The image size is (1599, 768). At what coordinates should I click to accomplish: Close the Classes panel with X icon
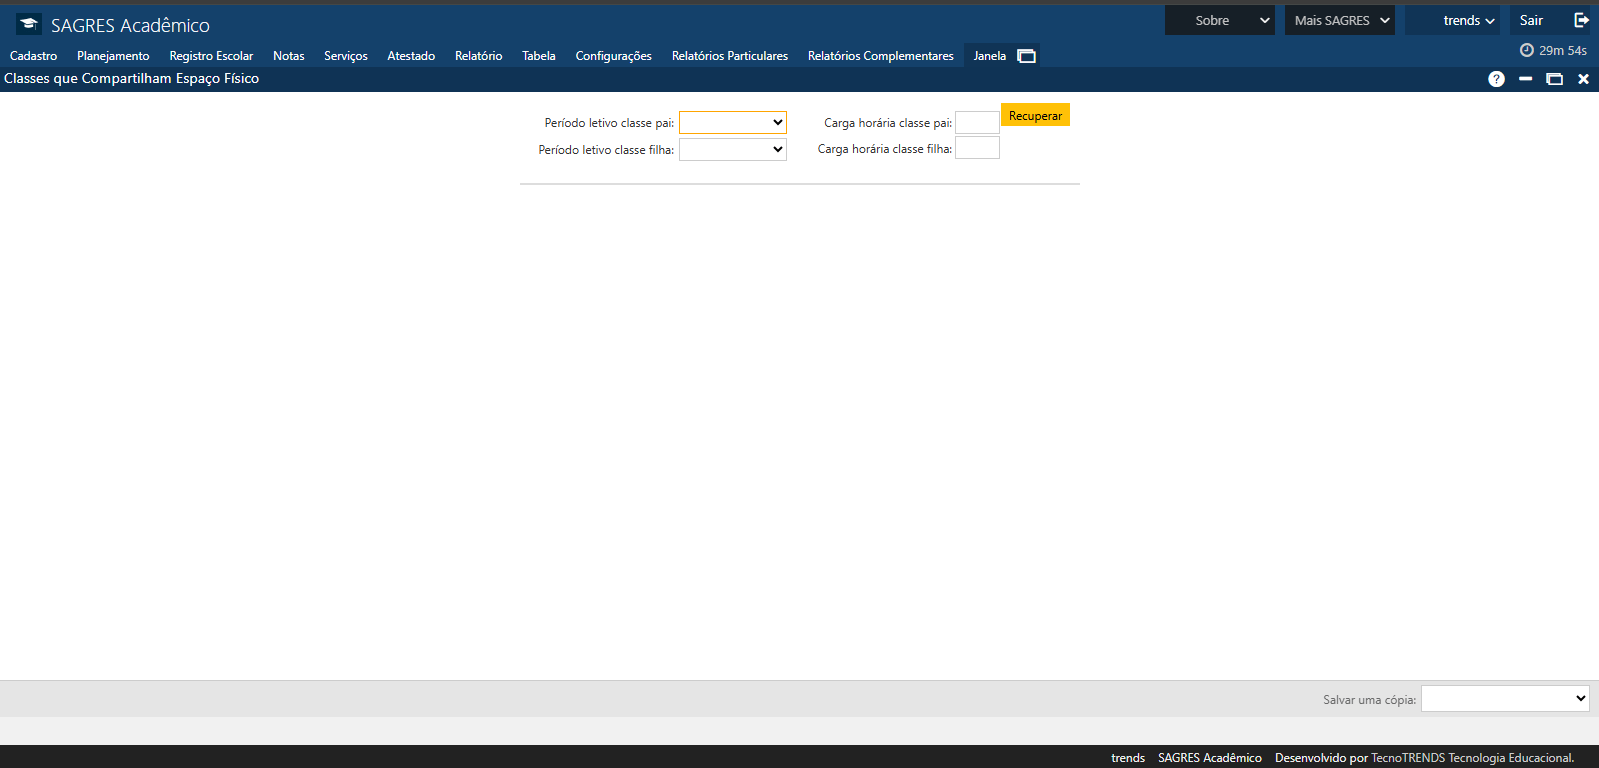coord(1583,79)
